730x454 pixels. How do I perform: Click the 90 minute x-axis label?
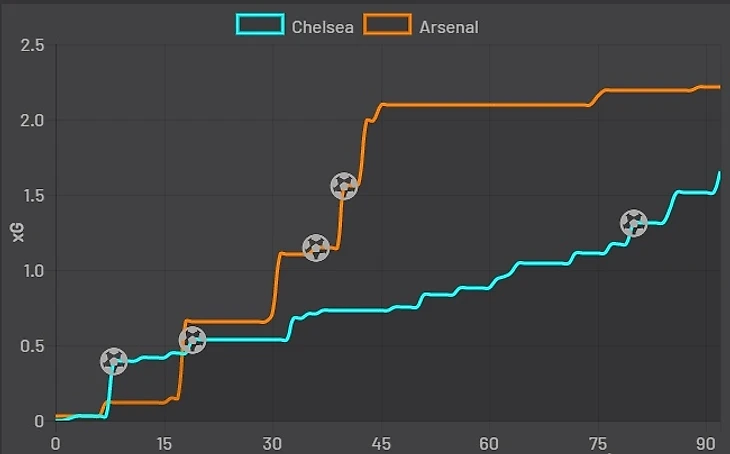click(706, 443)
